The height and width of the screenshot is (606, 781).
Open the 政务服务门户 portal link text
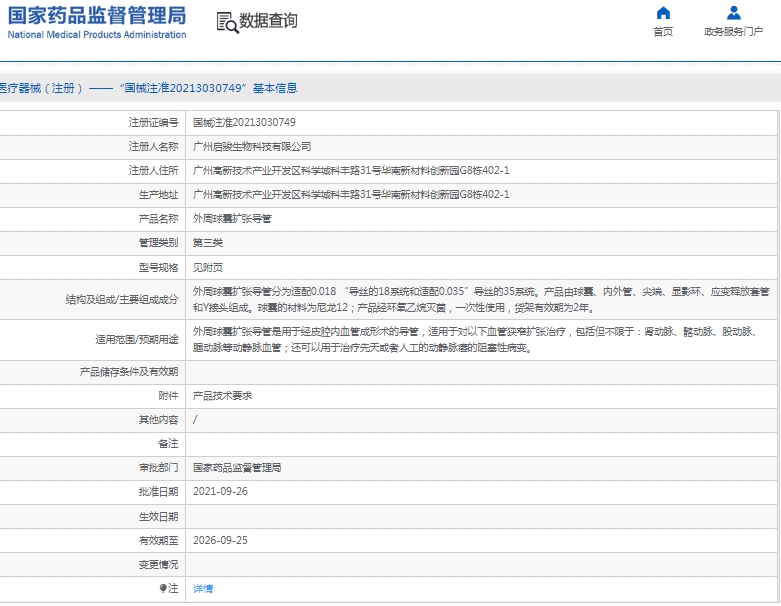[x=733, y=32]
